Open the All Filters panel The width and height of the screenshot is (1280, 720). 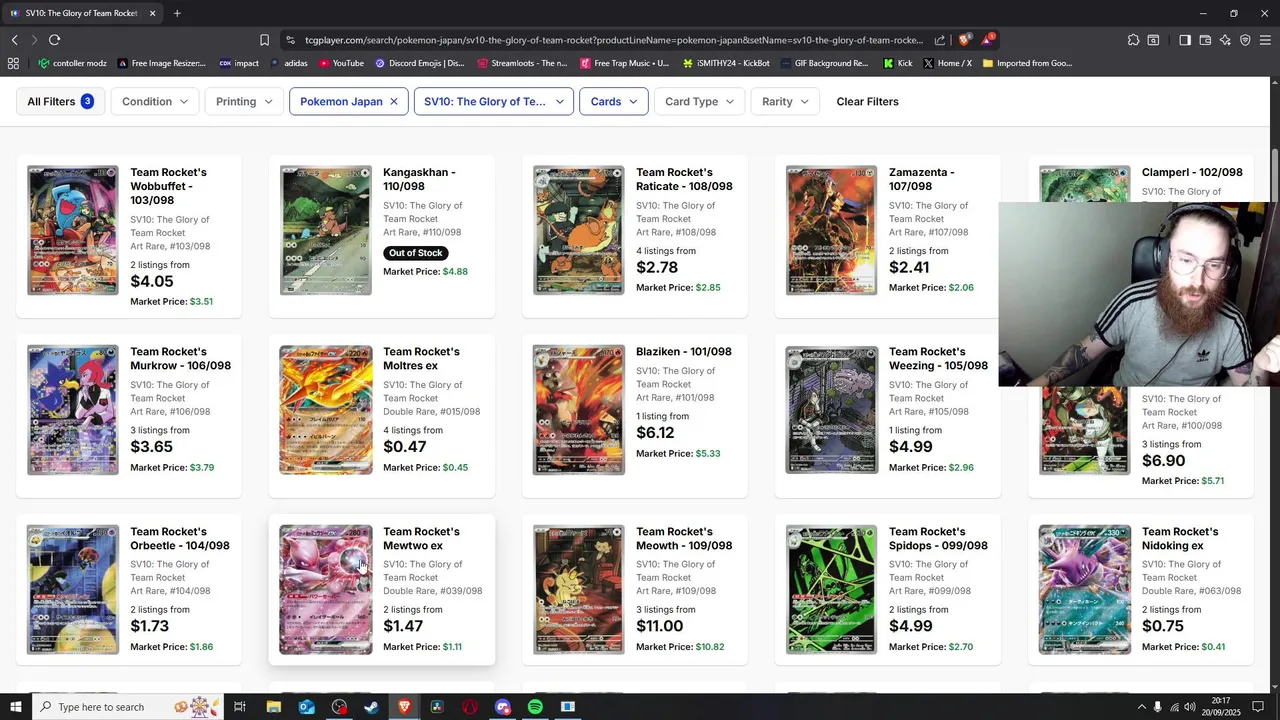click(x=60, y=102)
